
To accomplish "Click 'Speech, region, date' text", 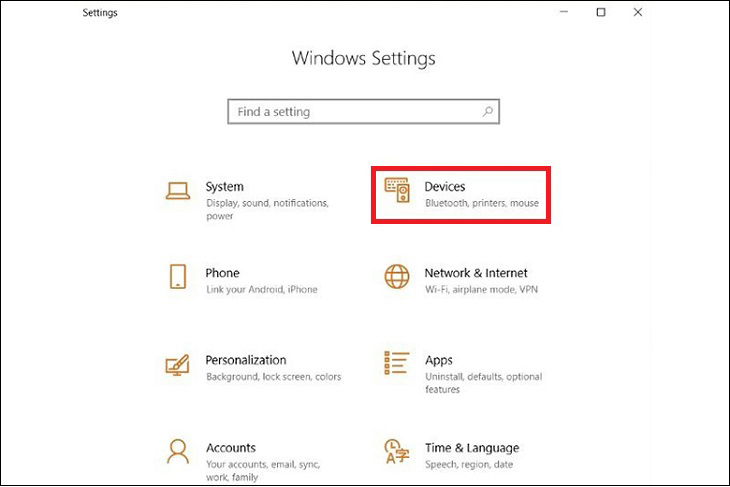I will point(469,464).
